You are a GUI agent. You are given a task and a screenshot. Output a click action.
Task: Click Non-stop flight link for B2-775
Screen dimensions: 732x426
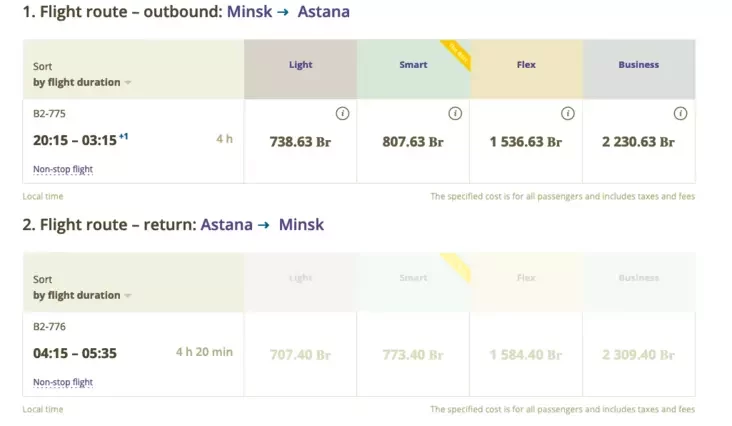point(63,169)
